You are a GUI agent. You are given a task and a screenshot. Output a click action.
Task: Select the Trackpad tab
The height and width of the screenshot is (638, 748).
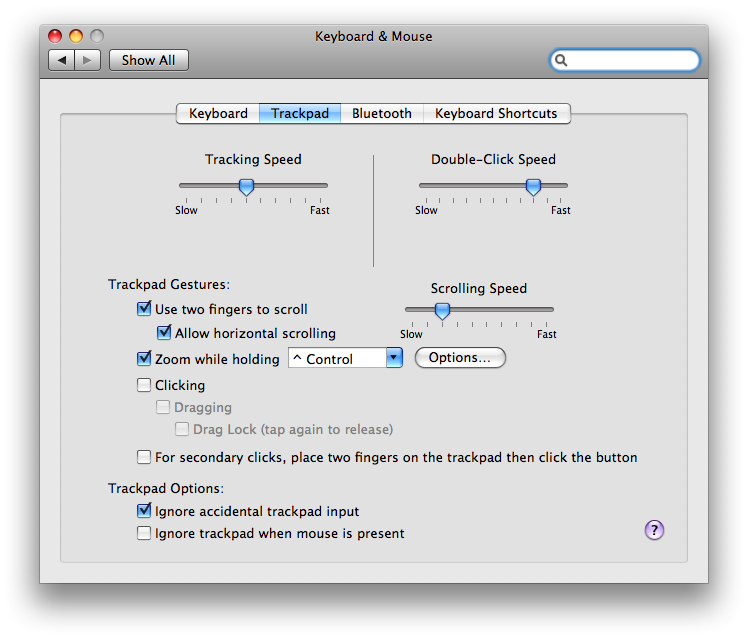point(300,114)
